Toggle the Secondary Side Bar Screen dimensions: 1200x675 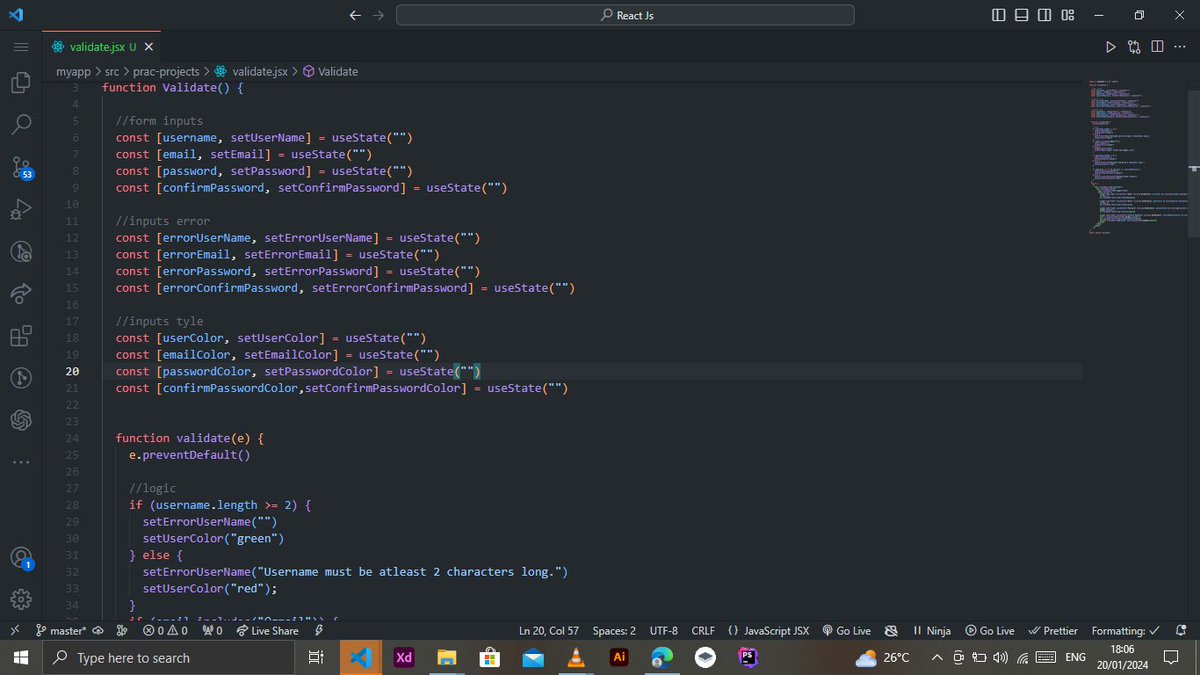coord(1044,14)
